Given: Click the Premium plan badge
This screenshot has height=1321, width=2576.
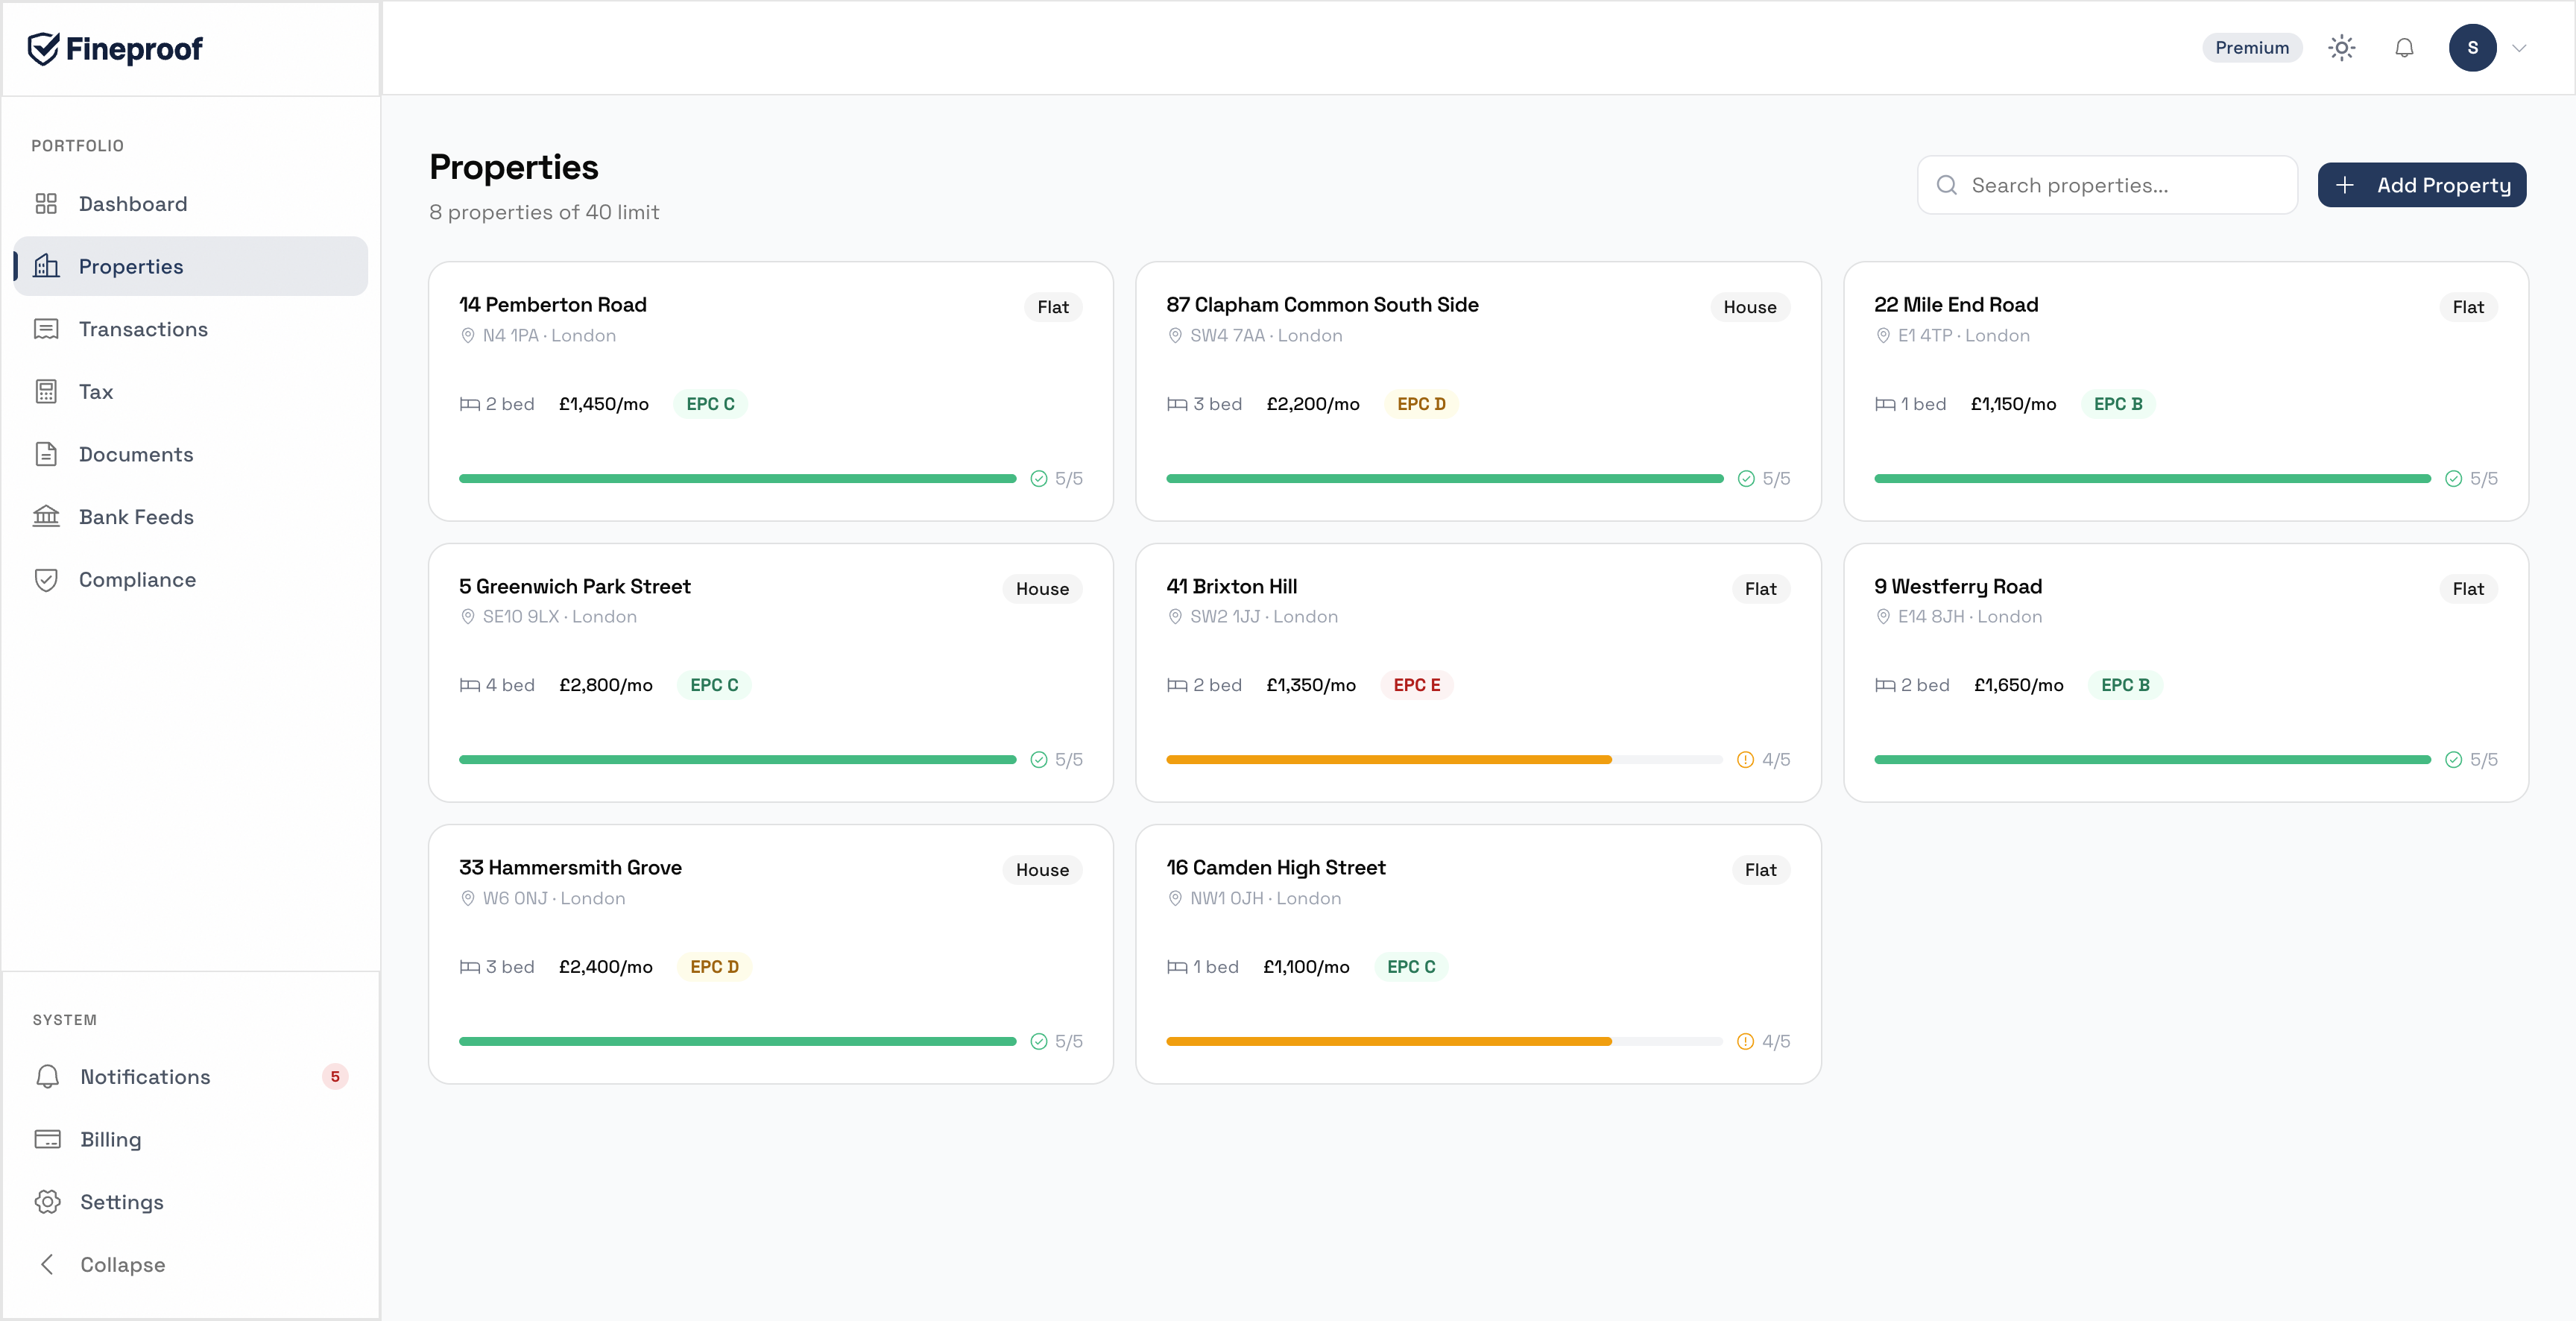Looking at the screenshot, I should (x=2251, y=48).
